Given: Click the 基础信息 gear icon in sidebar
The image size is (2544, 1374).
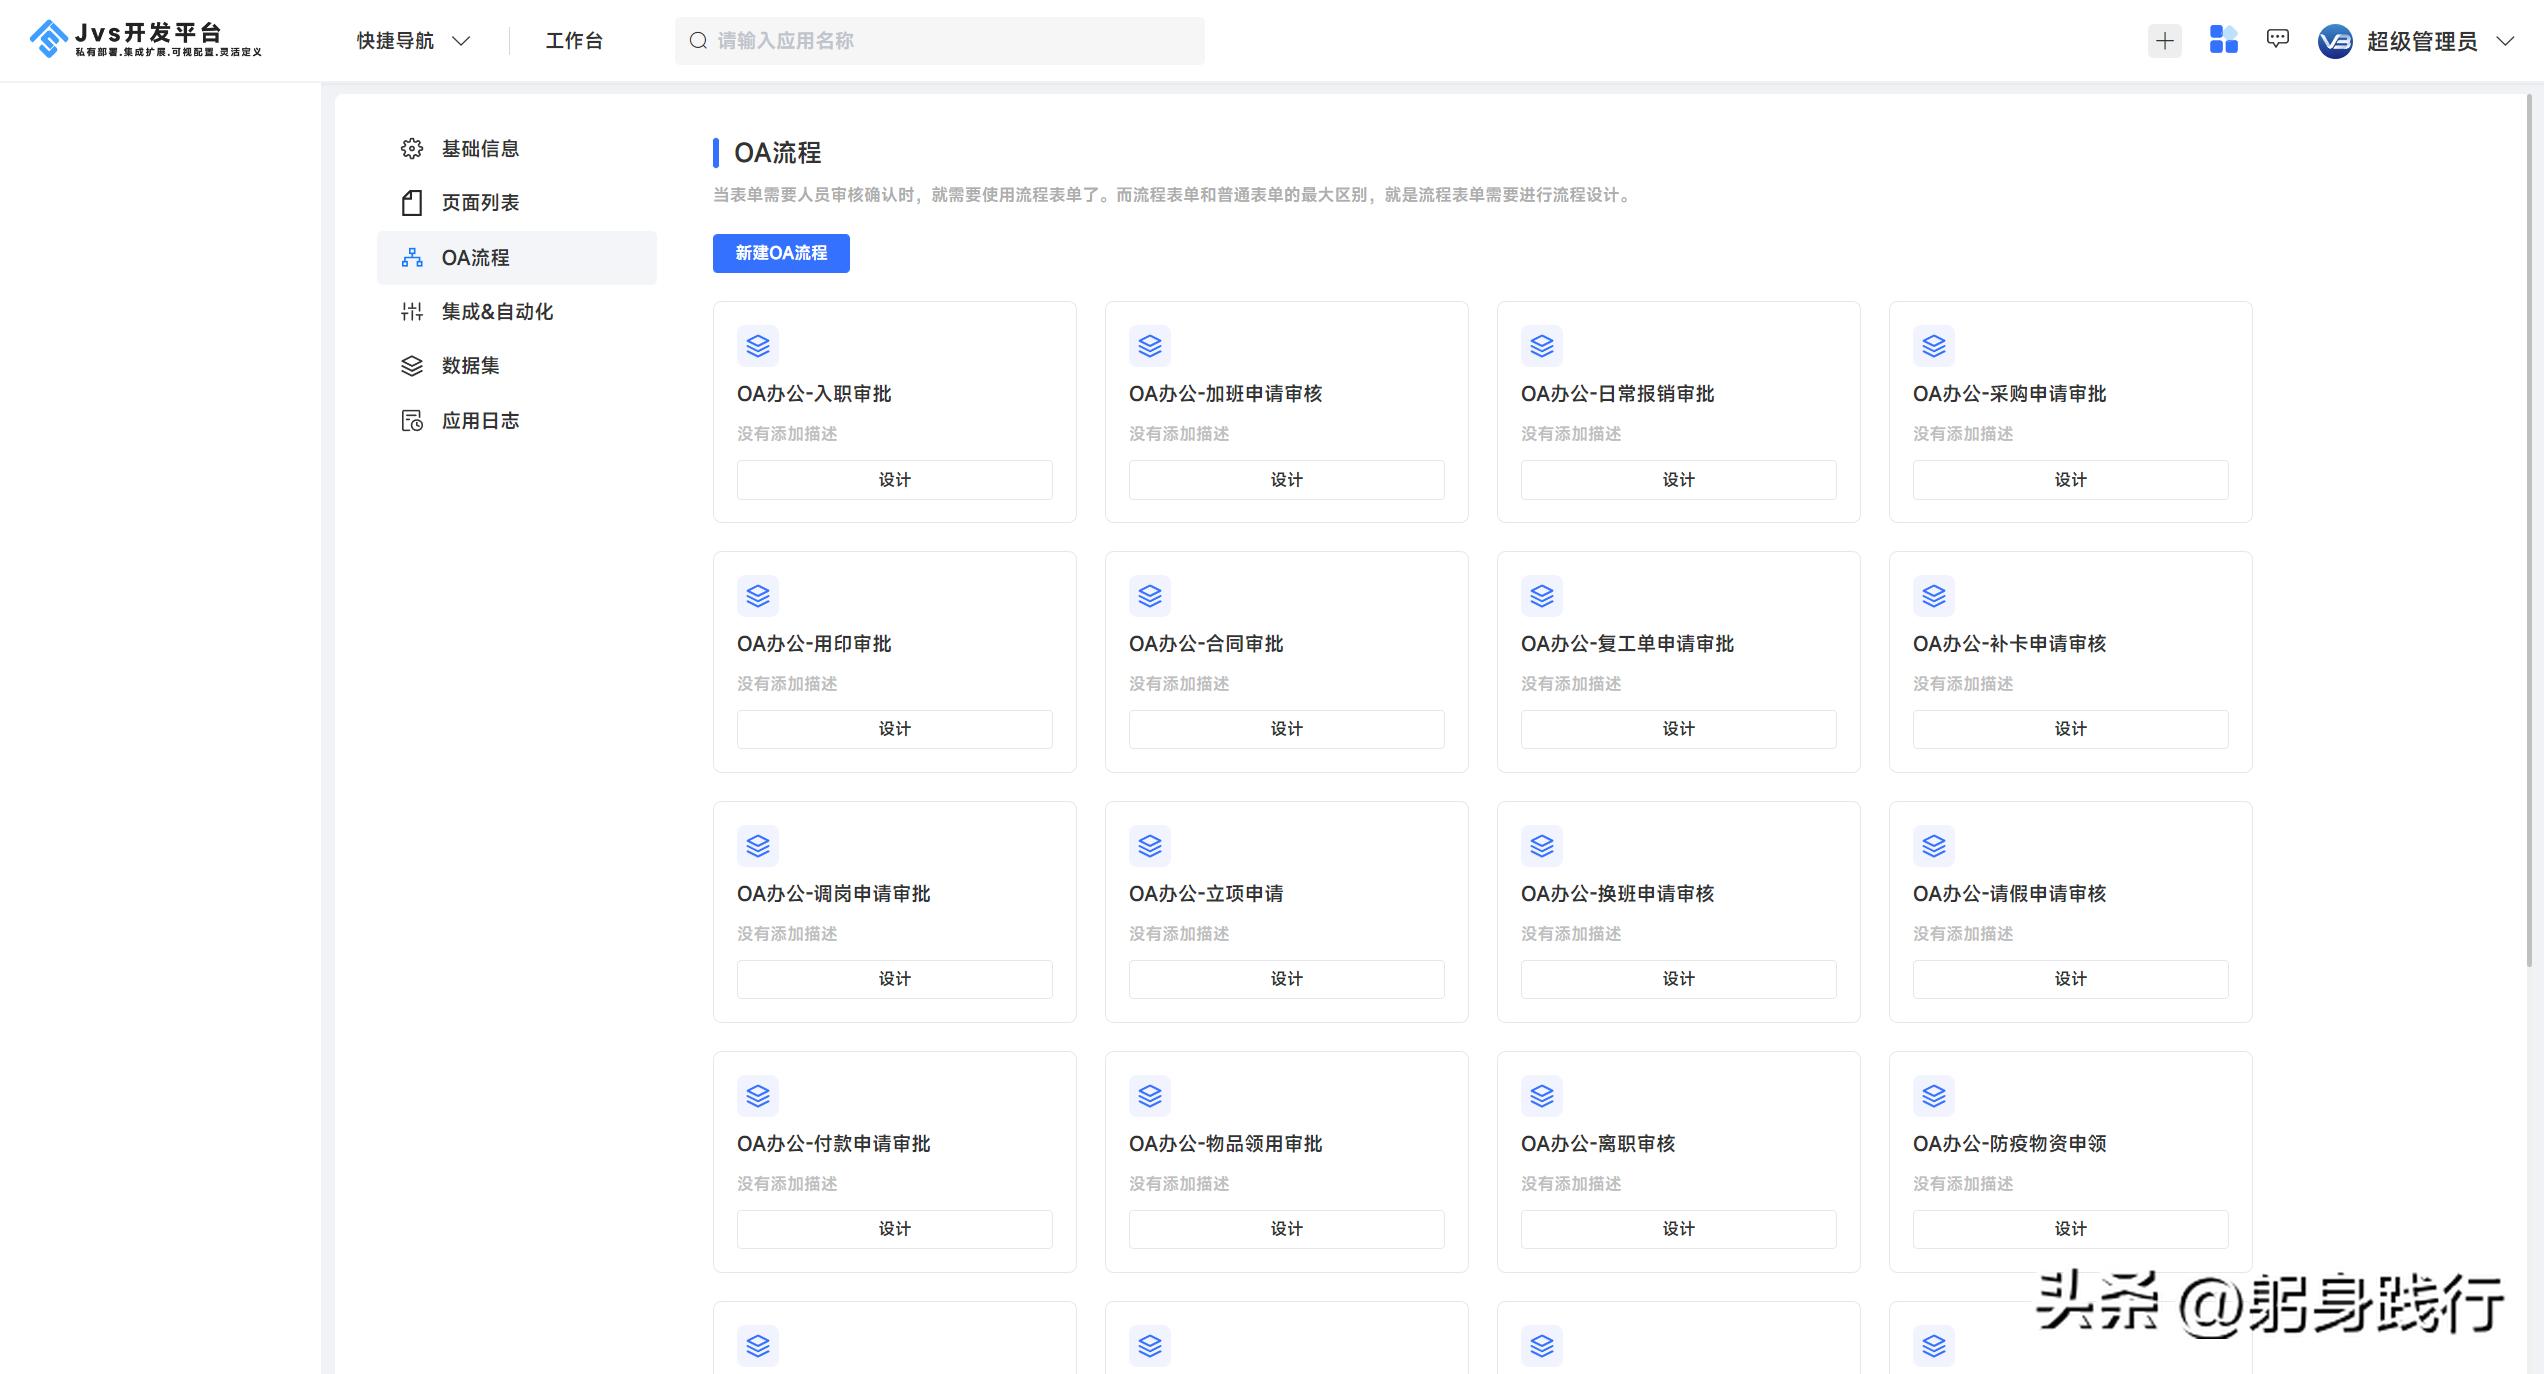Looking at the screenshot, I should [412, 149].
